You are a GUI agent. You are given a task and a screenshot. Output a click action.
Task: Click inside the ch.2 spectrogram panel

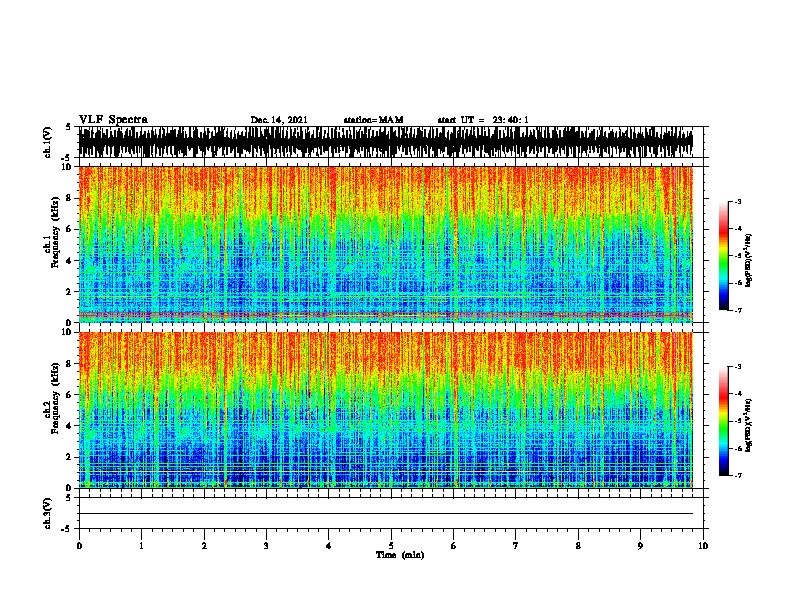click(x=385, y=410)
